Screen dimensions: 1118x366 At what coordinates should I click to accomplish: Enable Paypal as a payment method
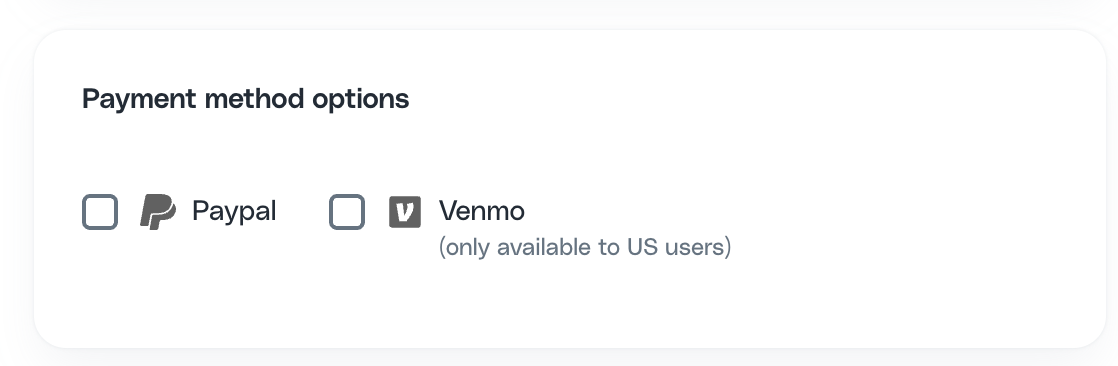pos(100,212)
